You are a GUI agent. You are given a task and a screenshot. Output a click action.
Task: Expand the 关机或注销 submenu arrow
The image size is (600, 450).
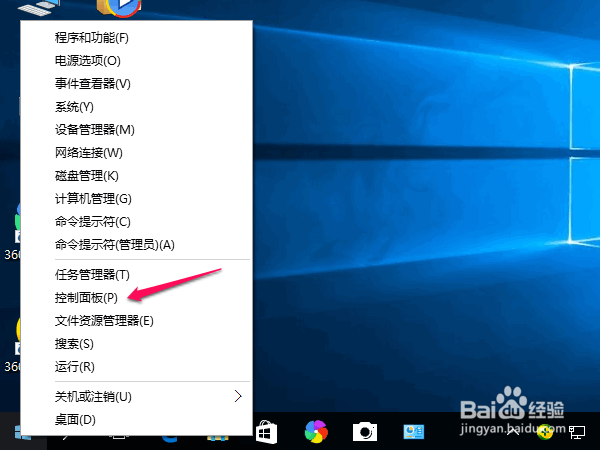click(x=238, y=396)
